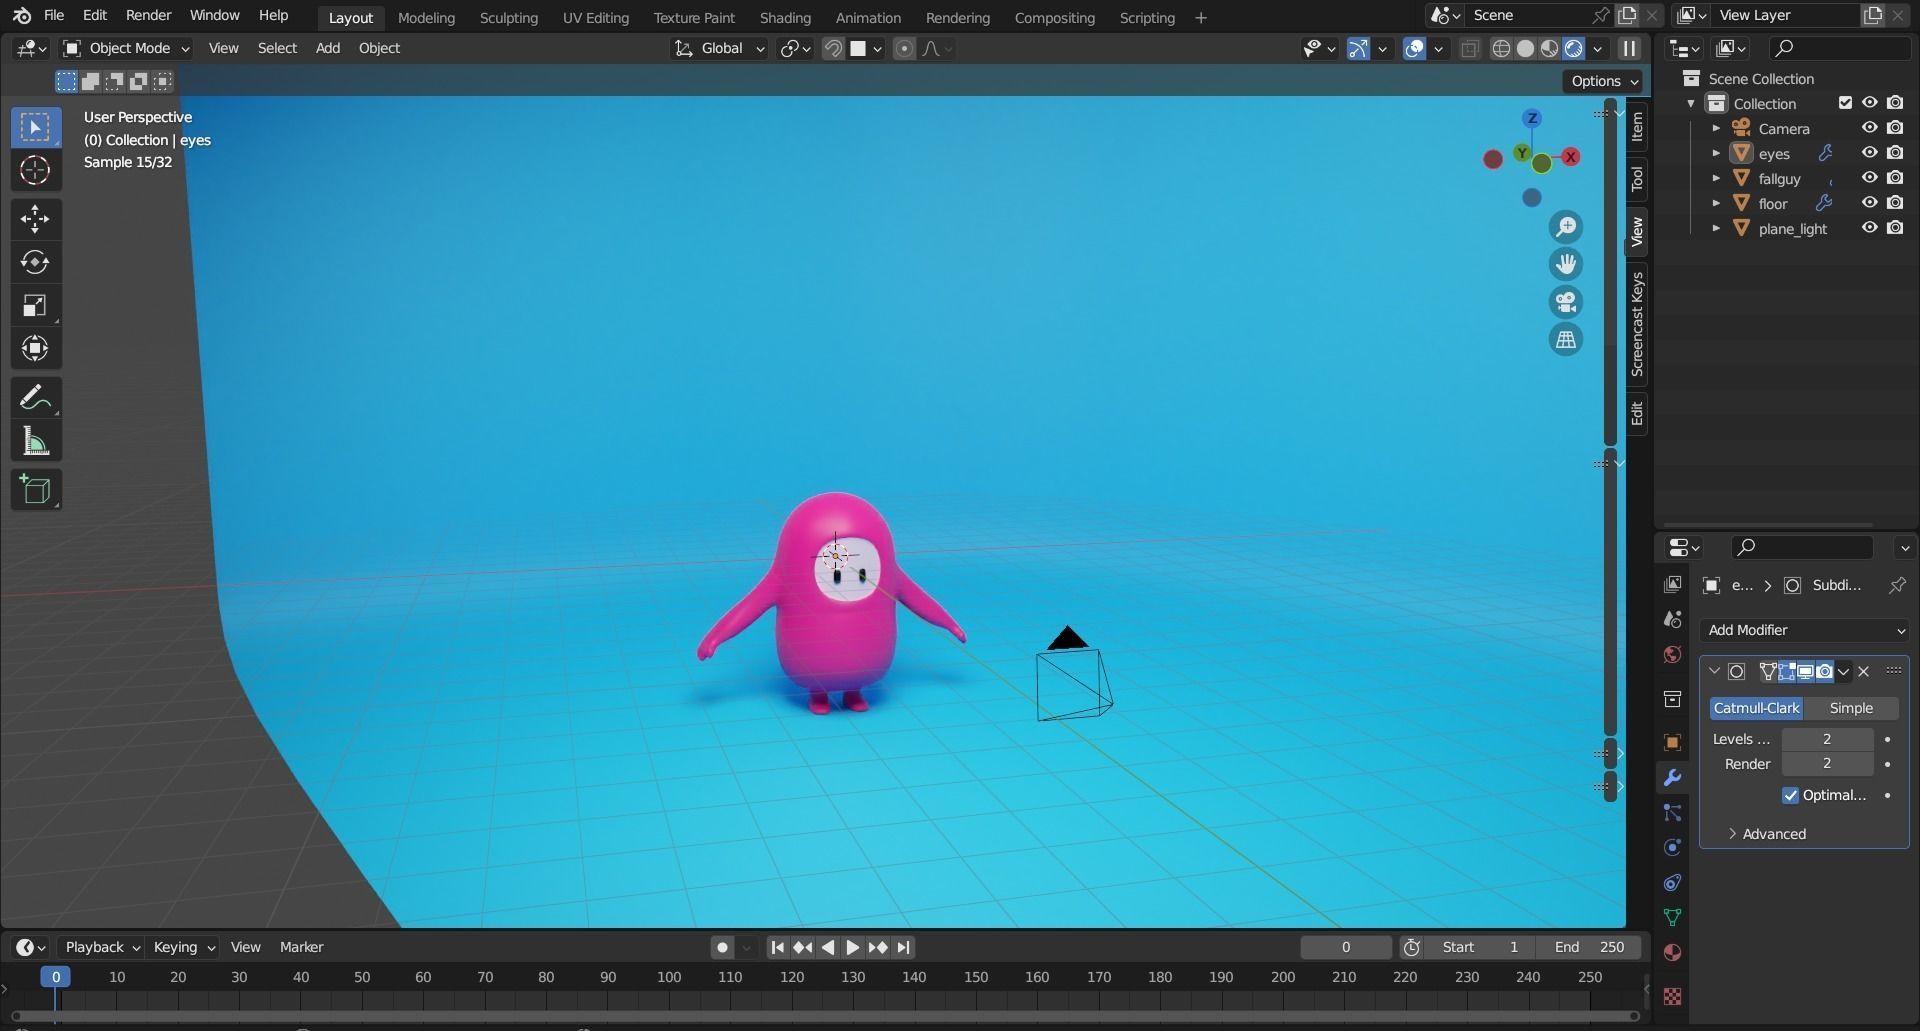Screen dimensions: 1920x1031
Task: Open the Object properties tab
Action: click(x=1672, y=742)
